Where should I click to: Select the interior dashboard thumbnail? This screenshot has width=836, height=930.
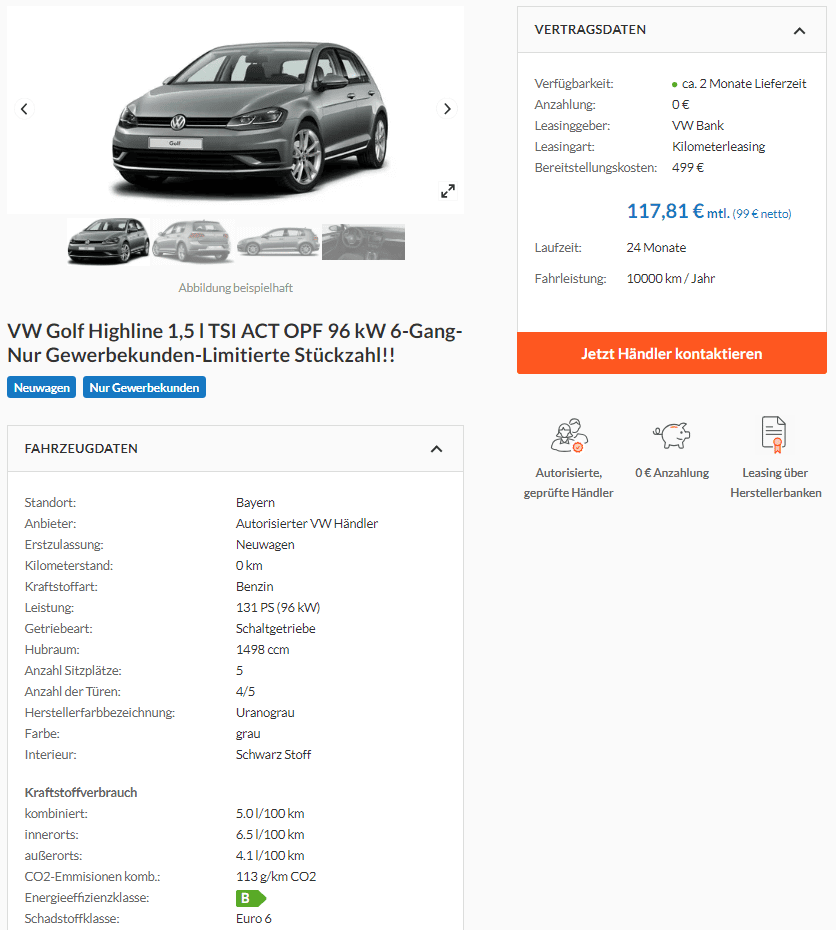coord(363,241)
